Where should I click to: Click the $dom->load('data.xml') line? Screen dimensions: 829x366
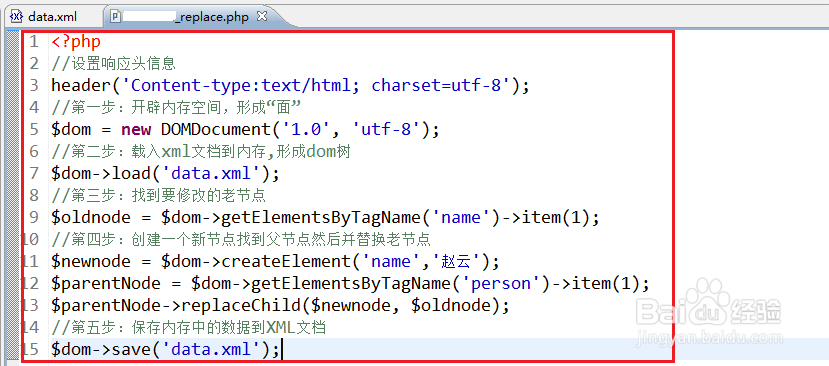[165, 173]
